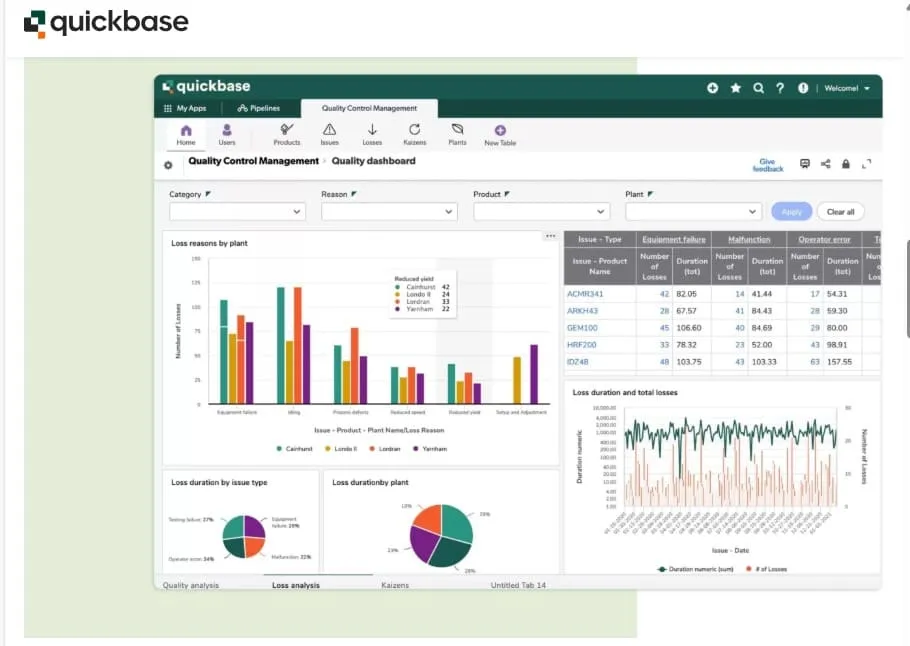Open the Plants table icon

click(457, 135)
